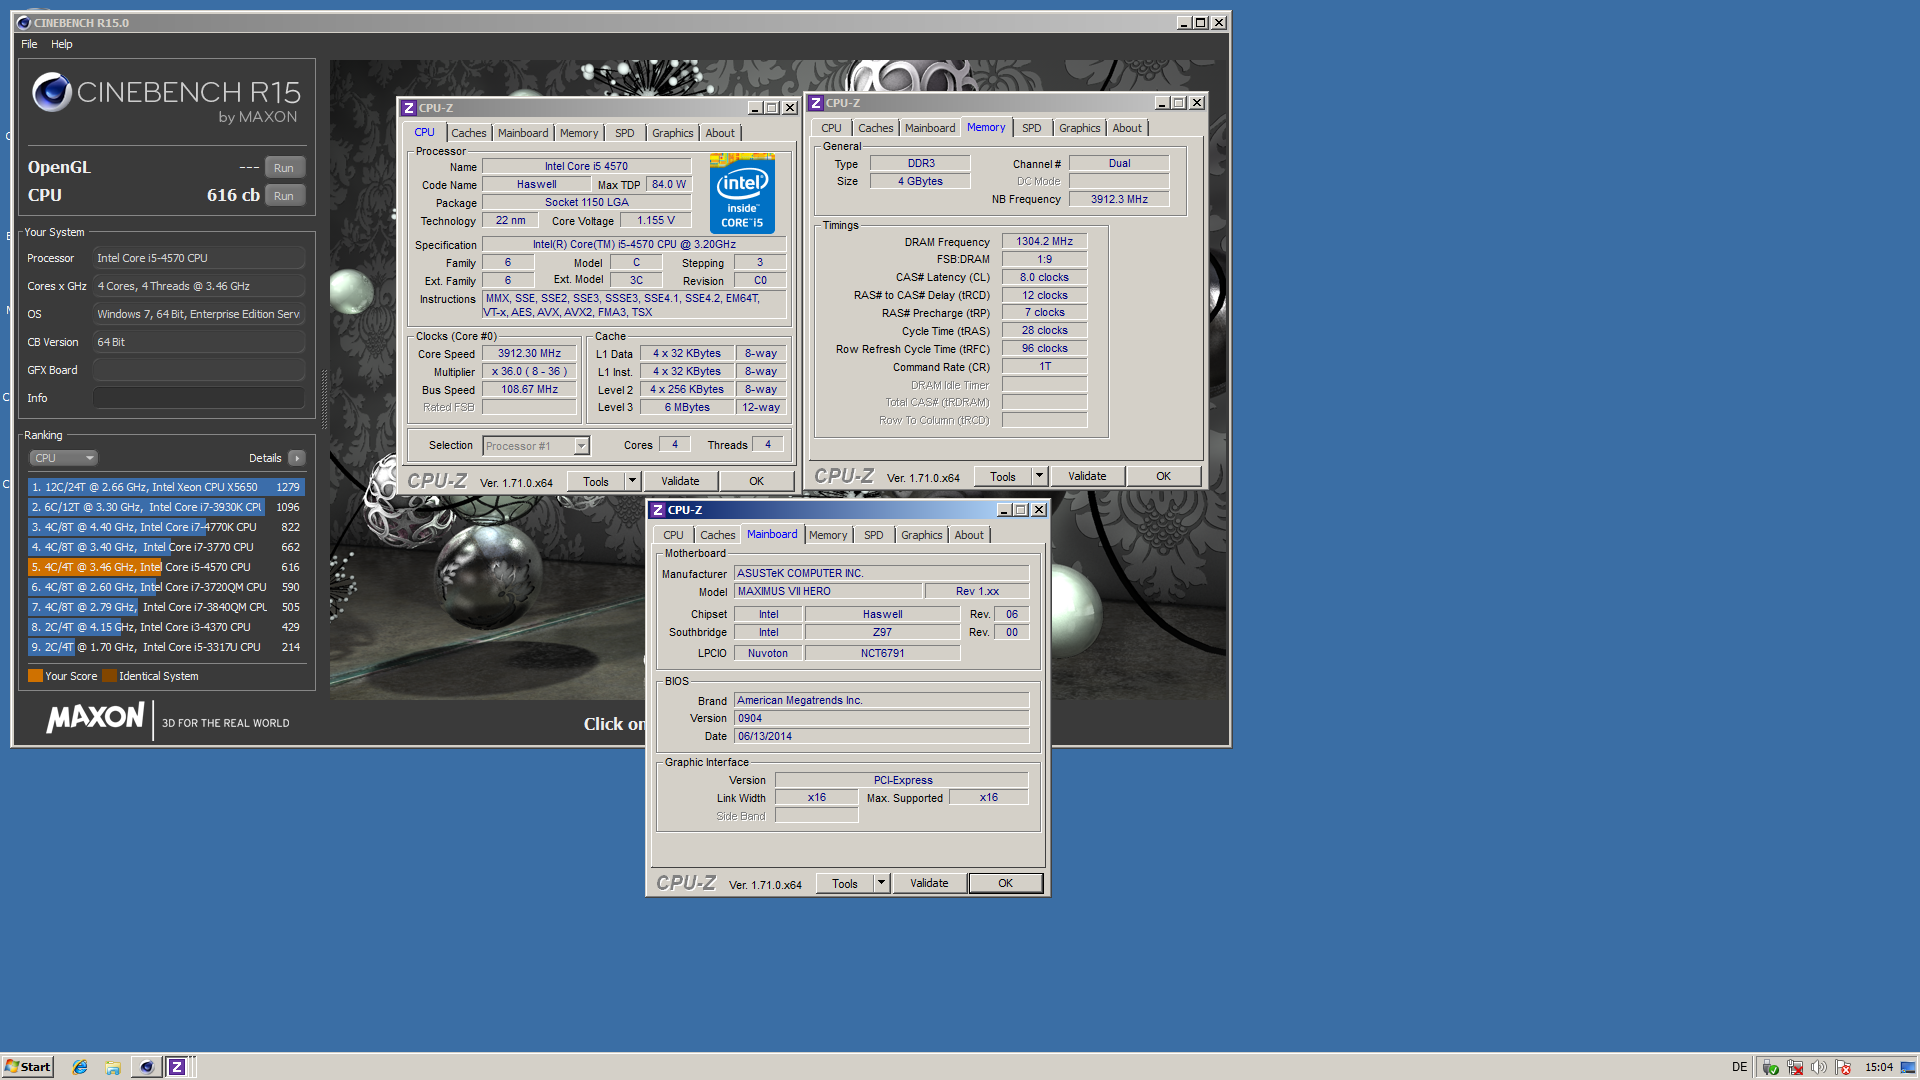Switch to Cinebench via its taskbar button

click(146, 1067)
